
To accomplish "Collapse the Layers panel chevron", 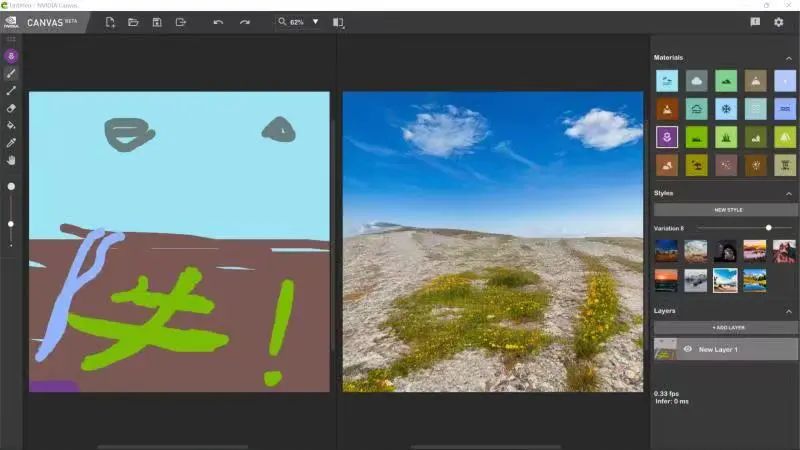I will 789,311.
